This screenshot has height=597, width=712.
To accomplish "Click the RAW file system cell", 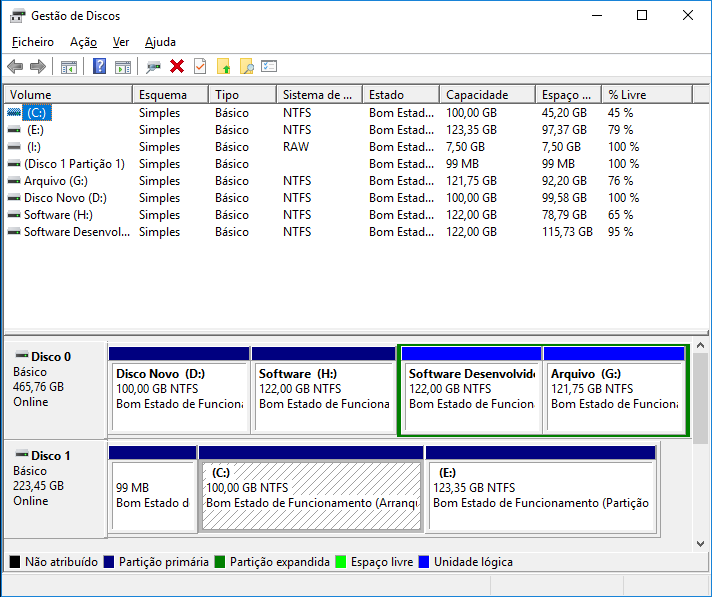I will [296, 147].
